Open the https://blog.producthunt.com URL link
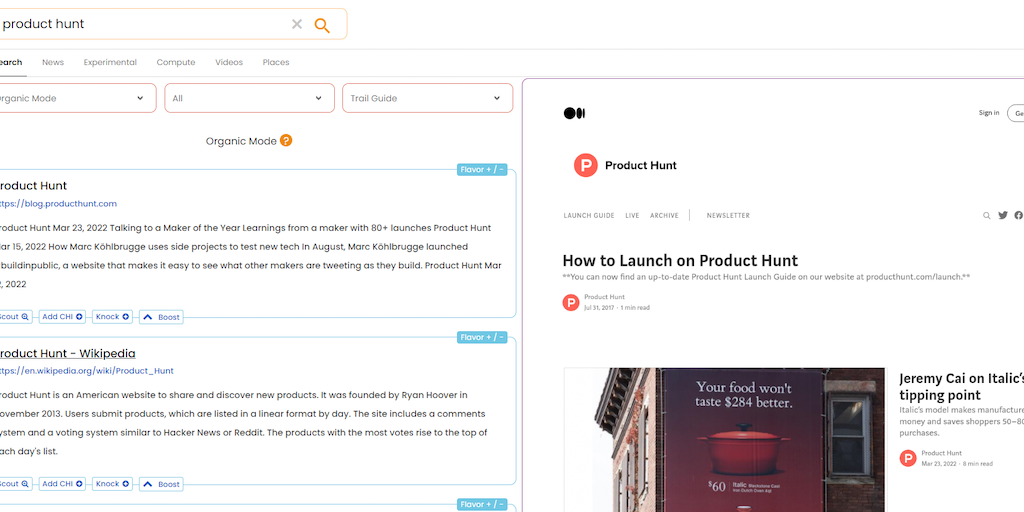This screenshot has height=512, width=1024. pyautogui.click(x=57, y=204)
